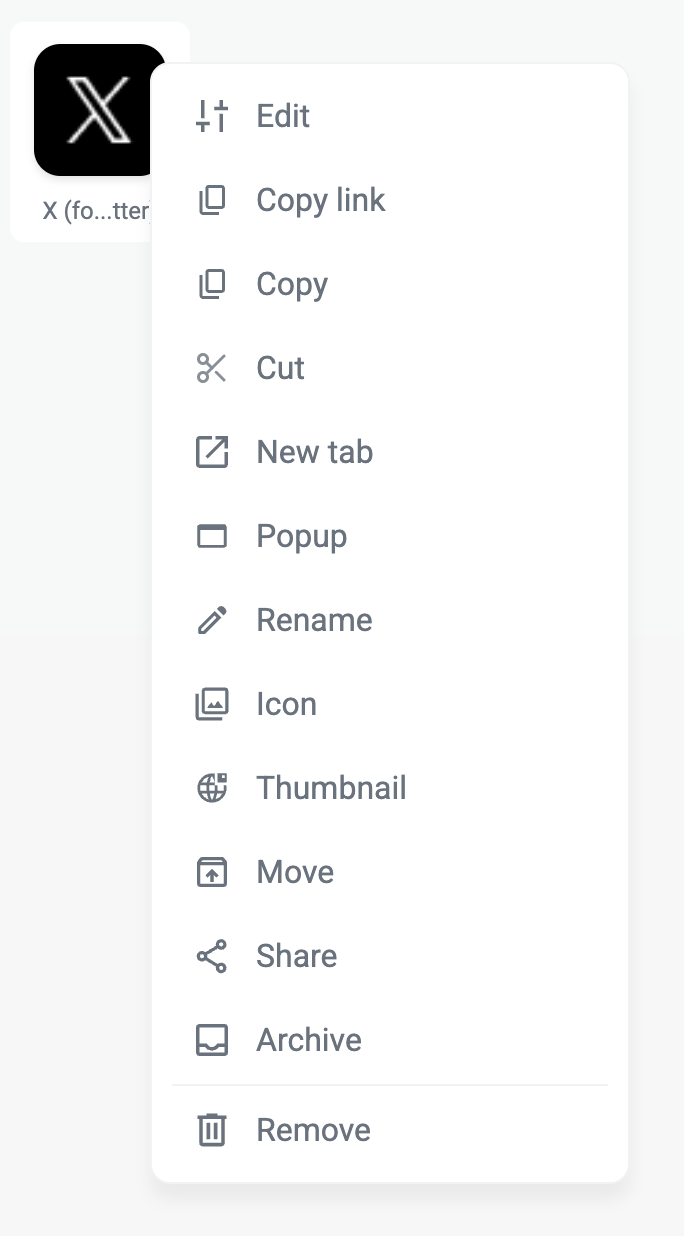
Task: Click the inbox tray icon for Archive
Action: [x=212, y=1041]
